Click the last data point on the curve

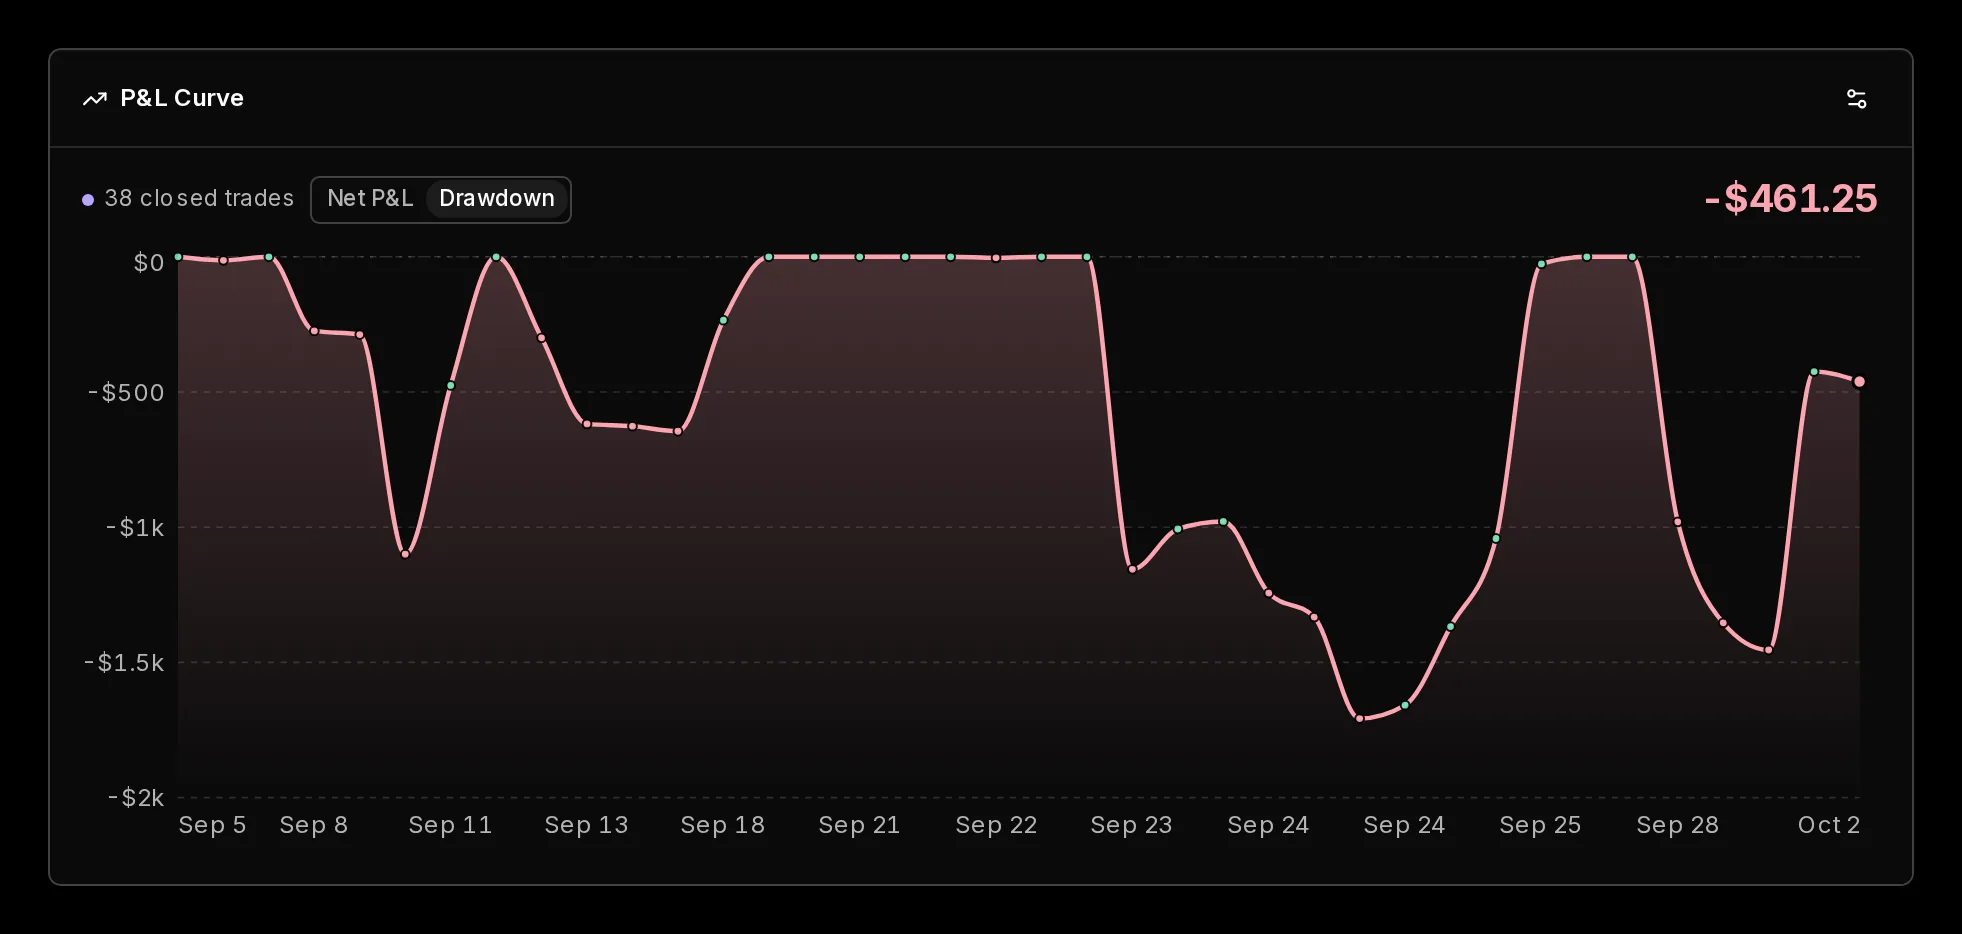(1859, 382)
